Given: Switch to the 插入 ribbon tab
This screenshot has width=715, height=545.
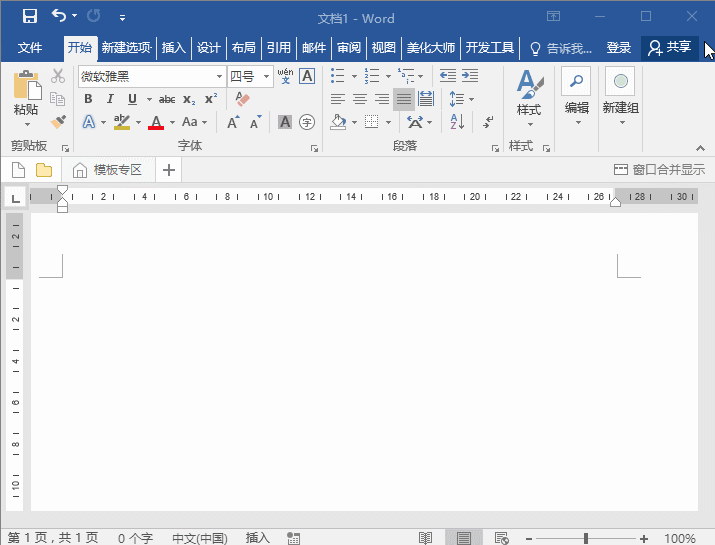Looking at the screenshot, I should pos(174,47).
